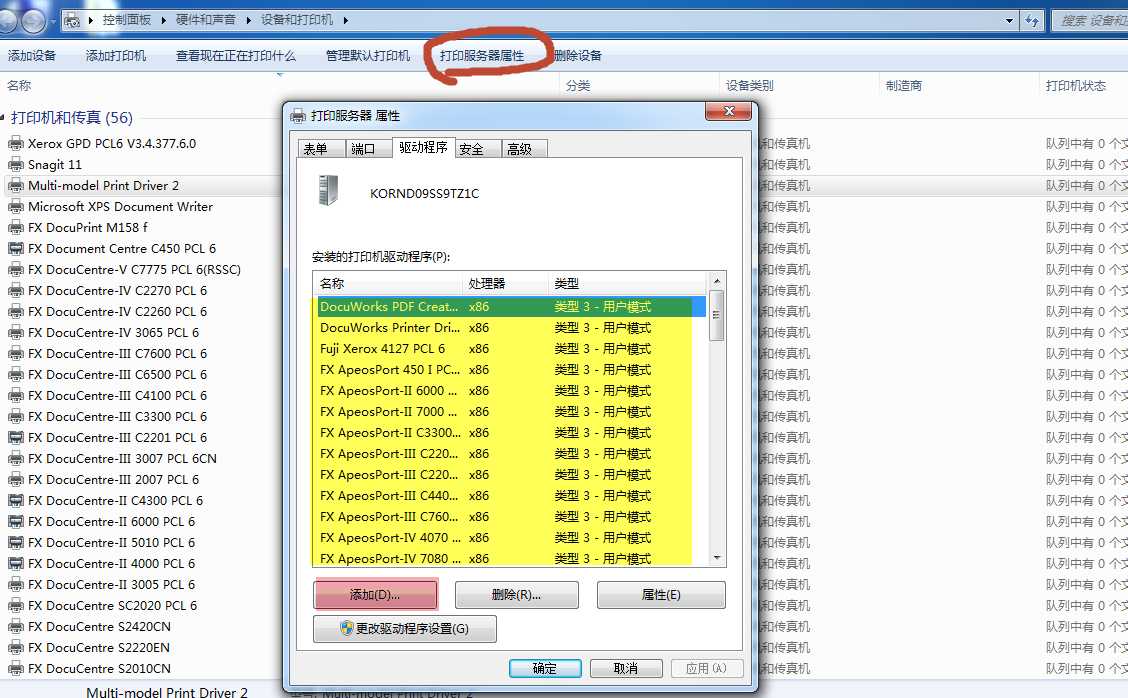The image size is (1128, 698).
Task: Select FX DocuCentre SC2020 PCL 6 icon
Action: (15, 605)
